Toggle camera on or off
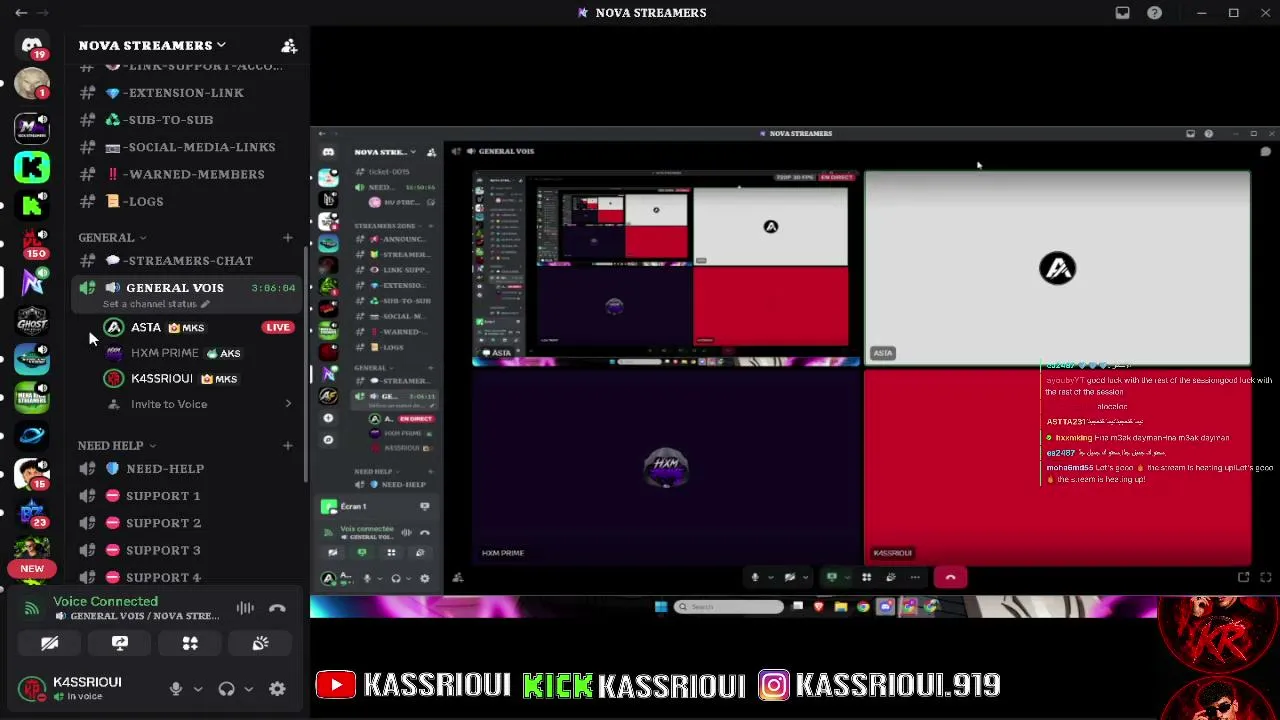1280x720 pixels. (x=49, y=644)
